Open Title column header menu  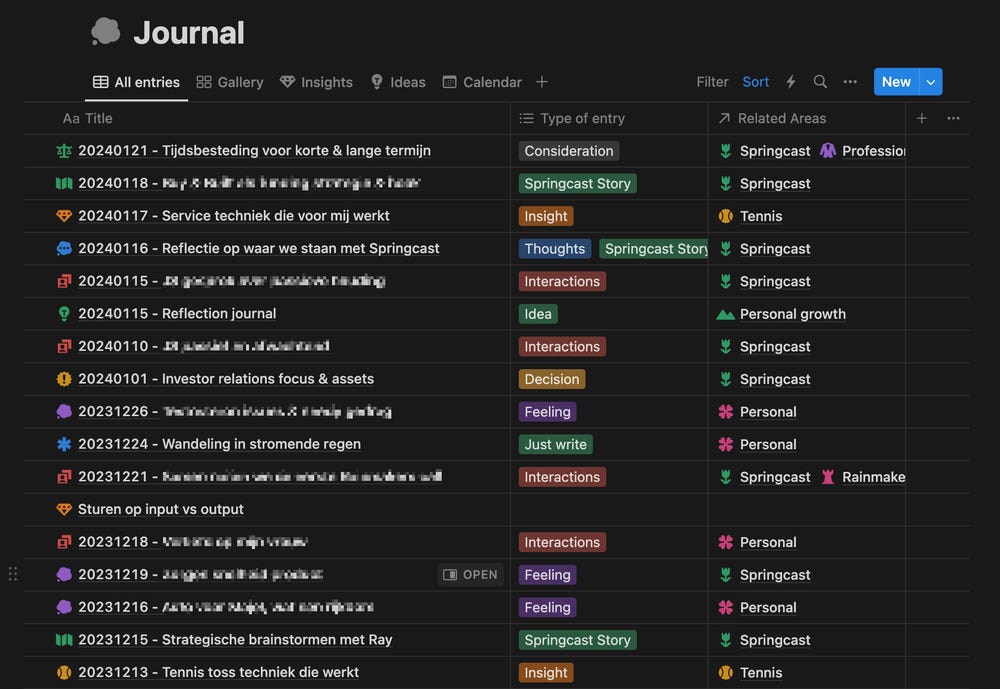[267, 118]
